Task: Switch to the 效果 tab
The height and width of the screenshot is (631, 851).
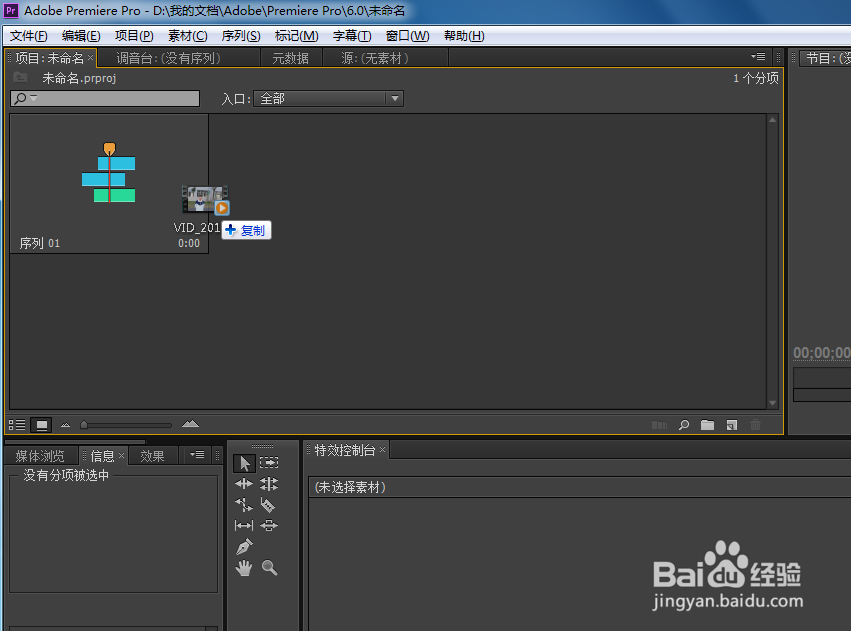Action: pyautogui.click(x=152, y=456)
